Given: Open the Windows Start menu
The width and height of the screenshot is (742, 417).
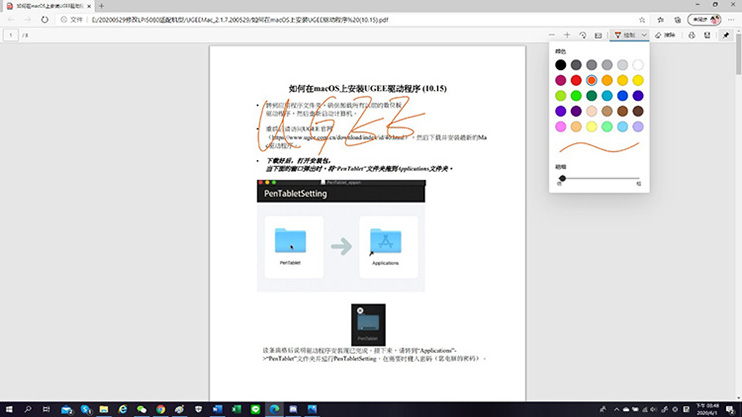Looking at the screenshot, I should [9, 409].
